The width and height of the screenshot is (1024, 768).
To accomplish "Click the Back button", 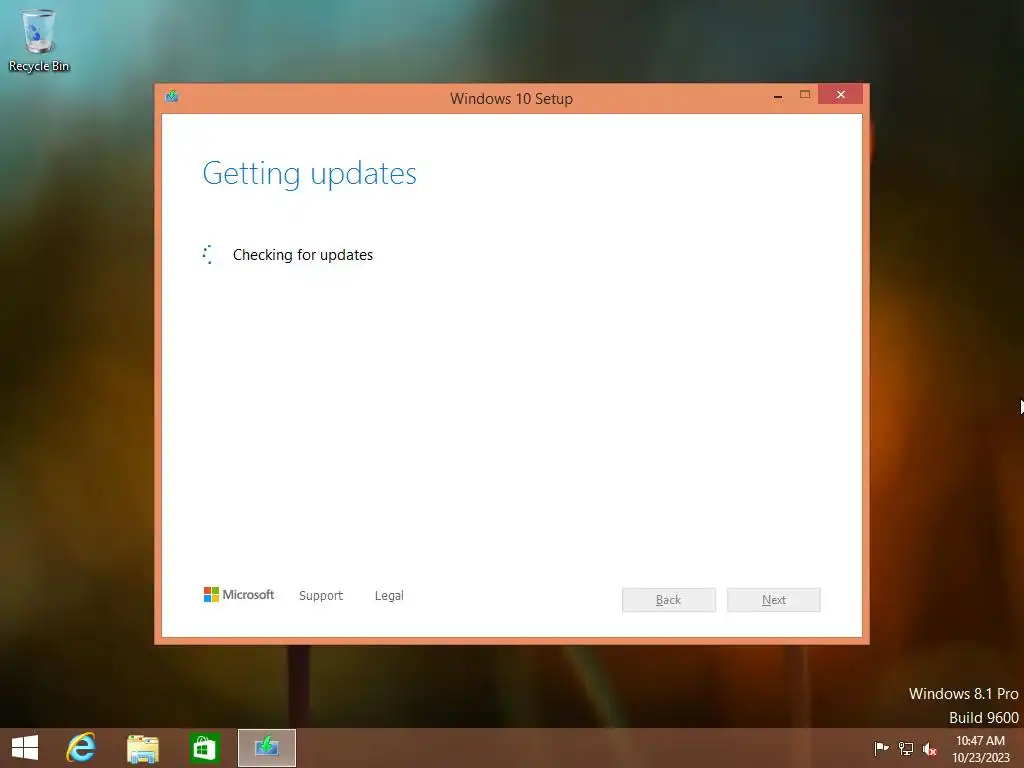I will tap(669, 600).
